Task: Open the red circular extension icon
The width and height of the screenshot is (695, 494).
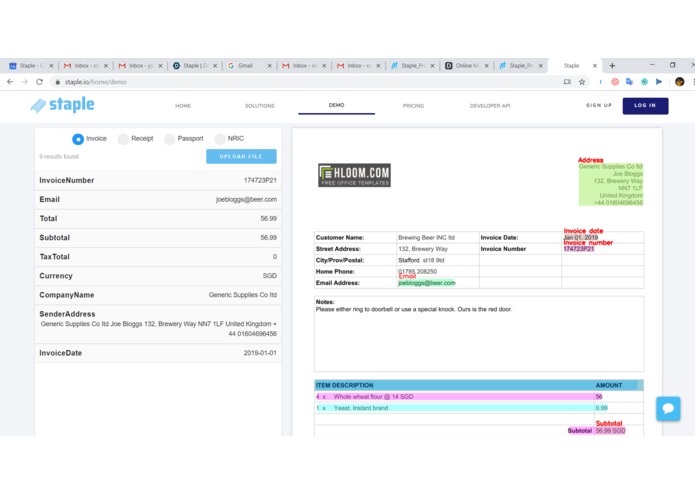Action: tap(615, 82)
